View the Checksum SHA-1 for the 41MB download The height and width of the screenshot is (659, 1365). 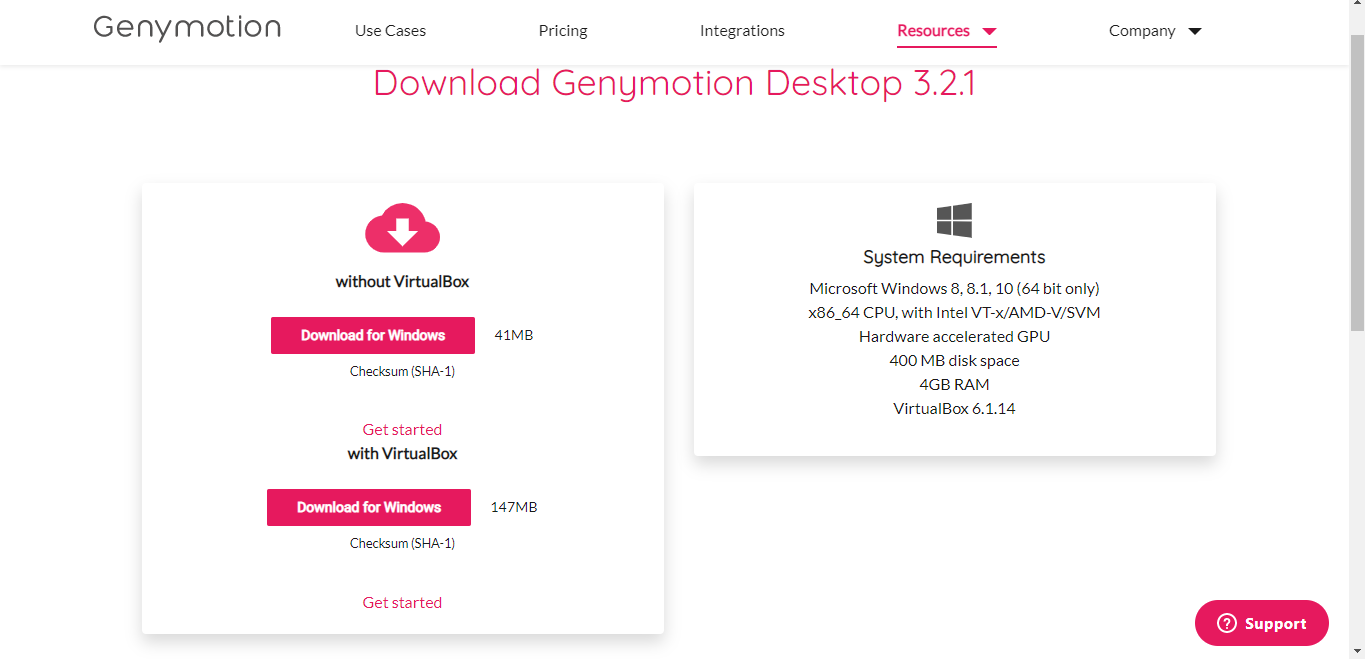pos(402,370)
